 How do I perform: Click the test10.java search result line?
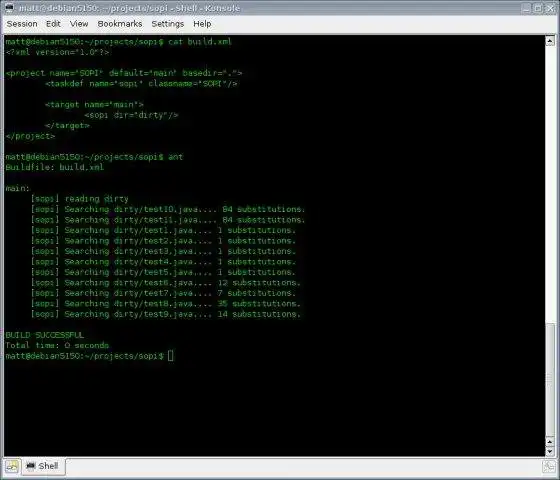point(168,209)
